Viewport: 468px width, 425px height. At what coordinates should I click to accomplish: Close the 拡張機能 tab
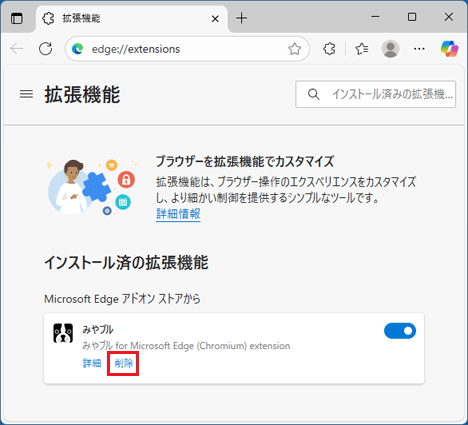coord(215,19)
